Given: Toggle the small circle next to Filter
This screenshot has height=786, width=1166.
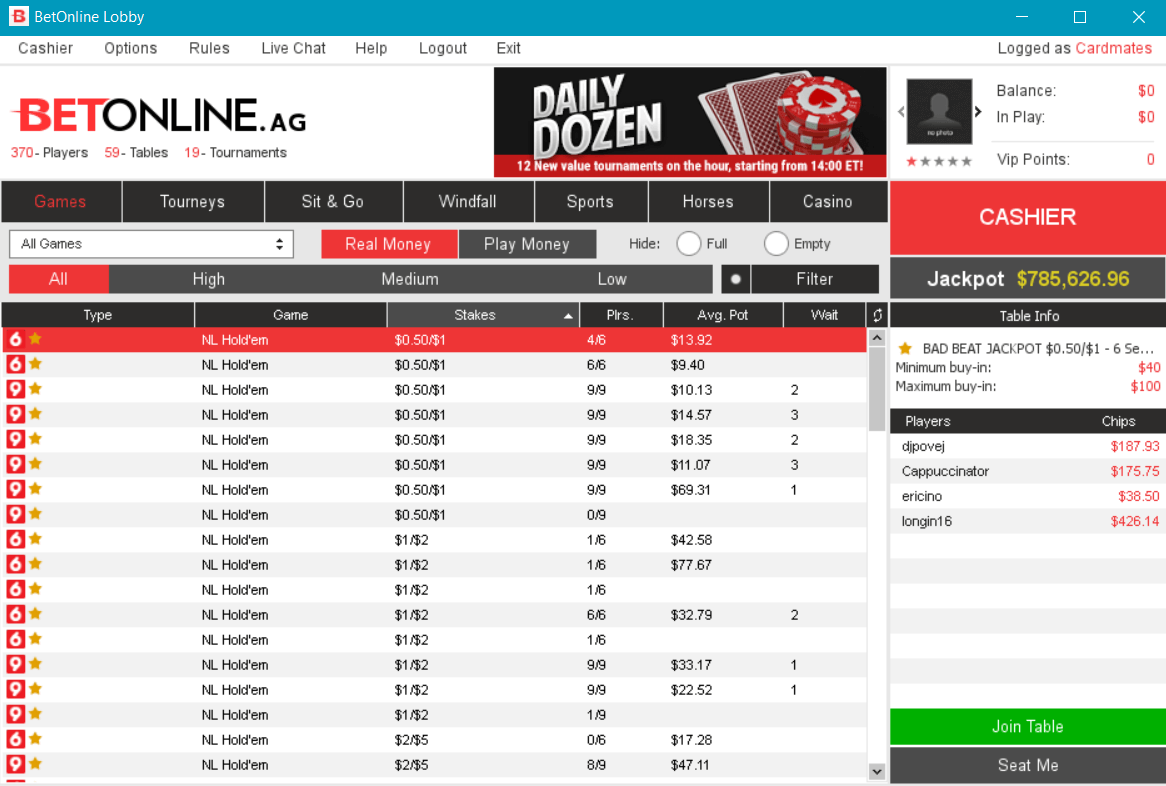Looking at the screenshot, I should tap(735, 279).
